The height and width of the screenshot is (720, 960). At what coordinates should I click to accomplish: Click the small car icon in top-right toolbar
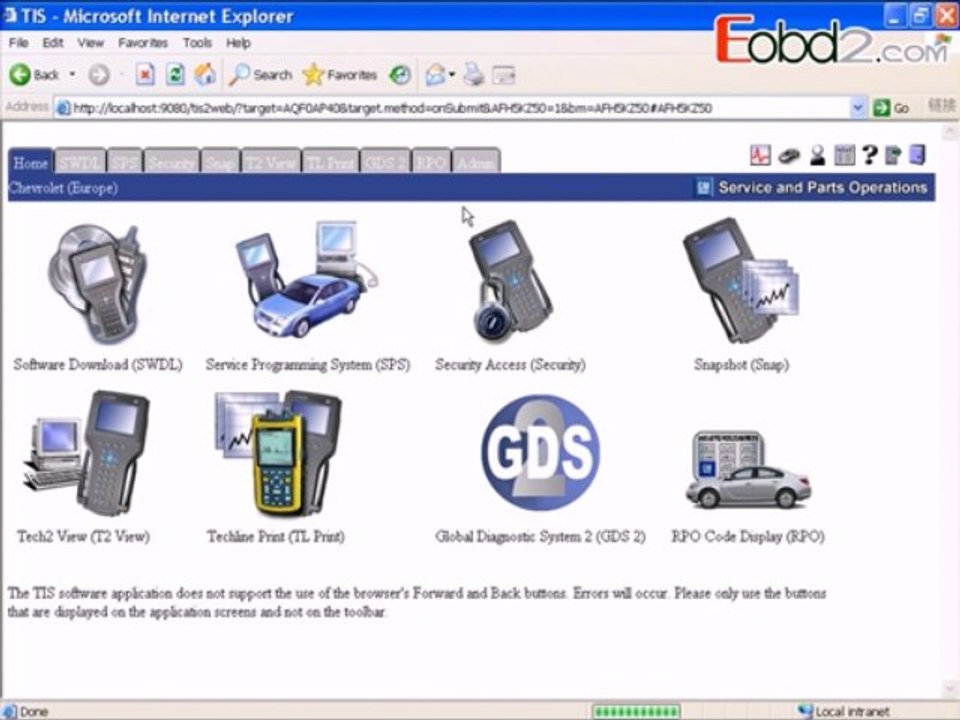(x=789, y=156)
